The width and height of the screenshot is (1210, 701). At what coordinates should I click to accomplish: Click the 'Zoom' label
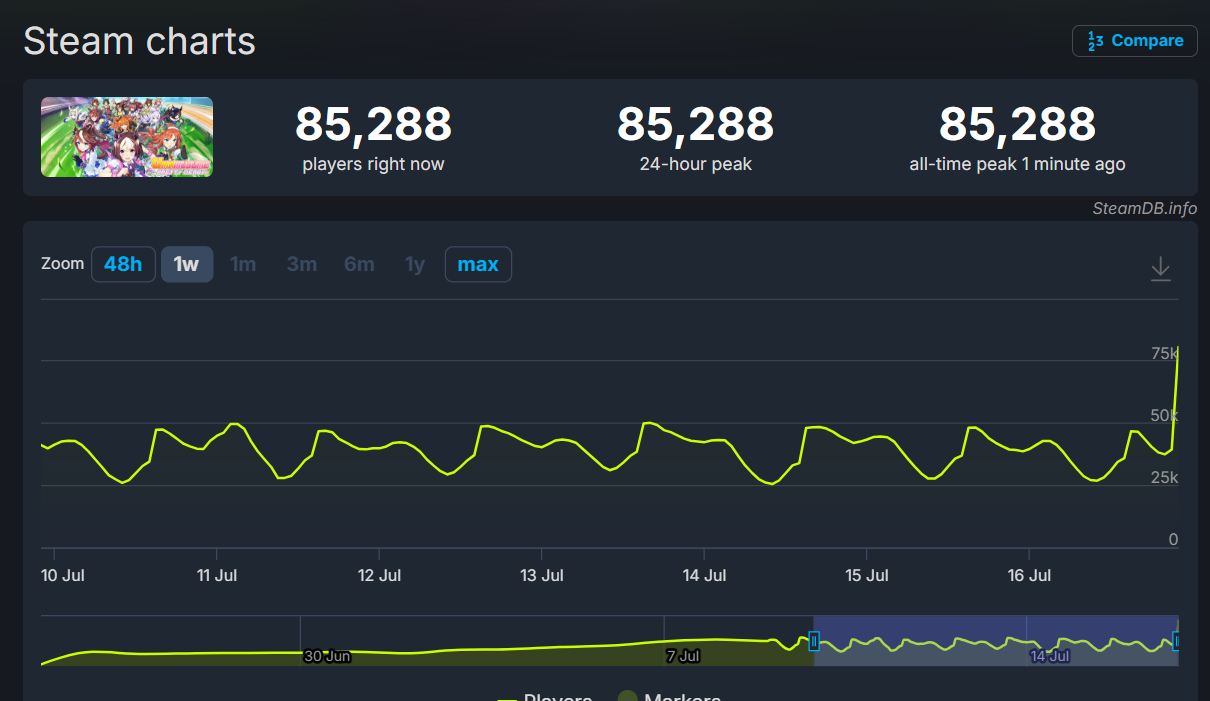62,264
